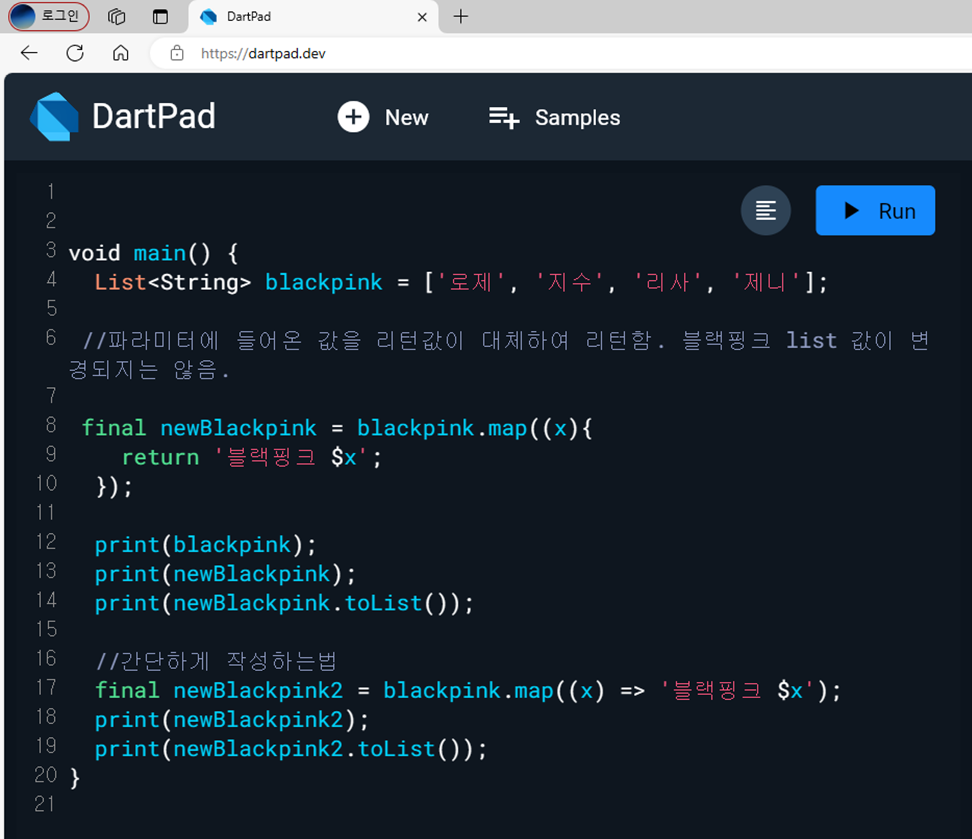This screenshot has height=839, width=972.
Task: Click closing brace on line 20
Action: (75, 778)
